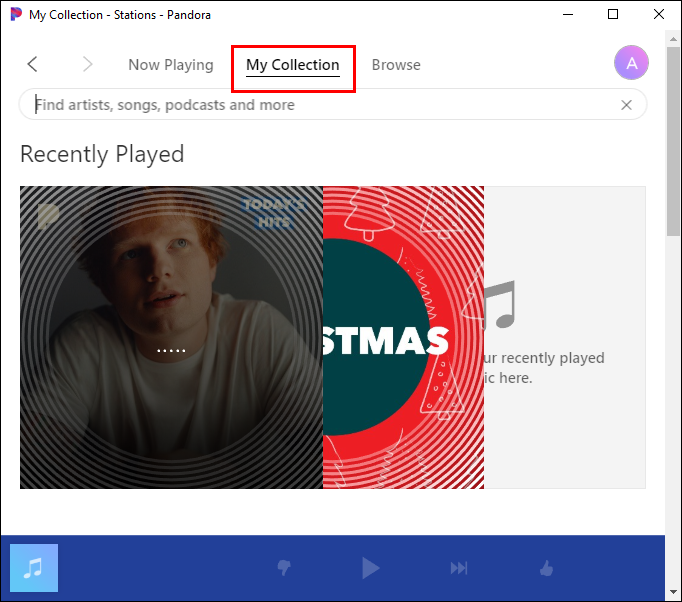This screenshot has height=602, width=682.
Task: Open the Christmas station artwork
Action: [403, 338]
